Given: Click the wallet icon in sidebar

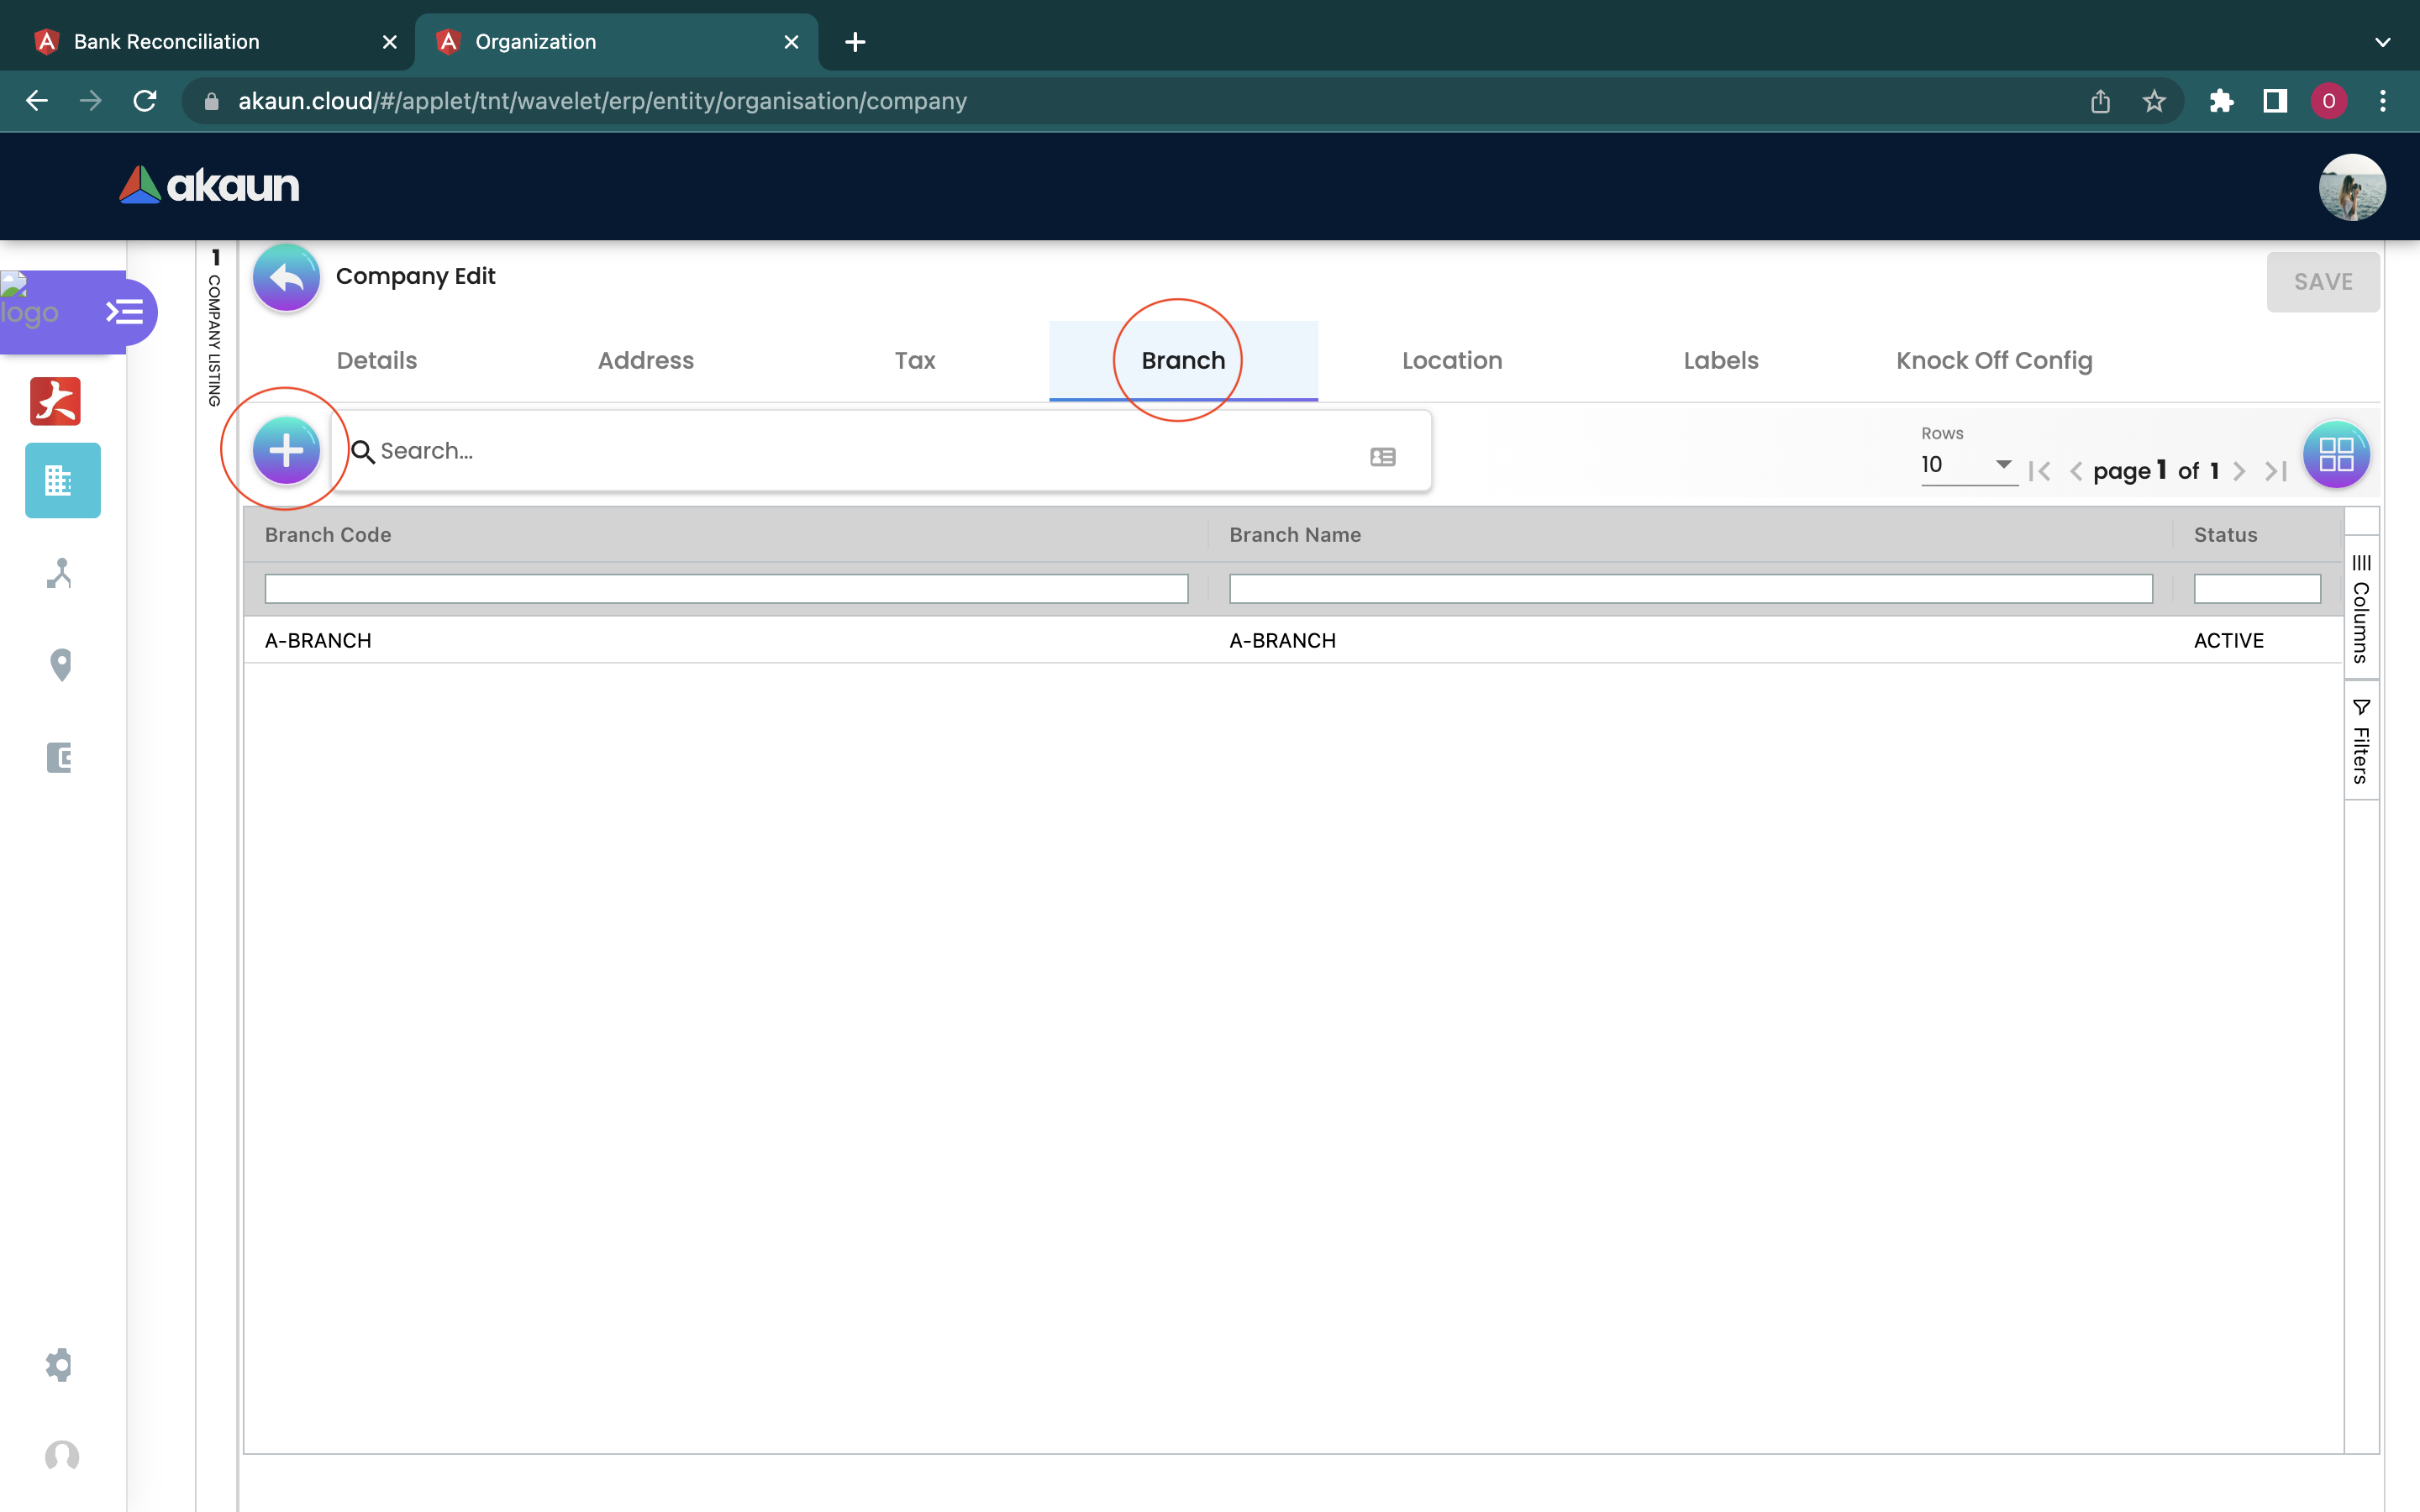Looking at the screenshot, I should (60, 757).
